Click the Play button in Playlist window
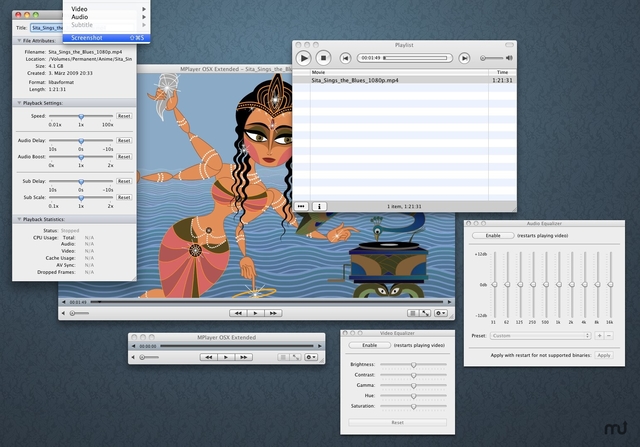Viewport: 640px width, 447px height. 303,58
